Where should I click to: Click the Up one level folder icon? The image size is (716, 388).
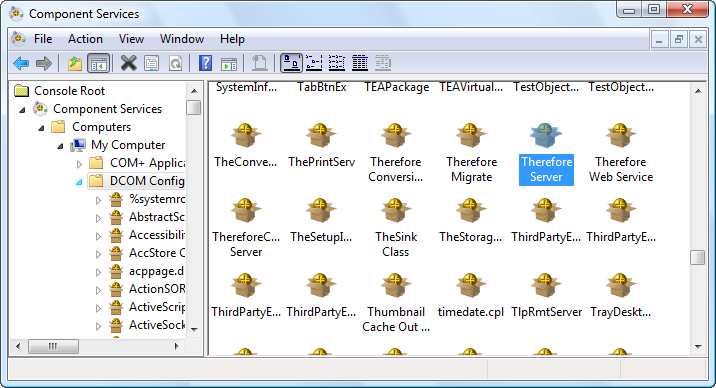[x=74, y=63]
